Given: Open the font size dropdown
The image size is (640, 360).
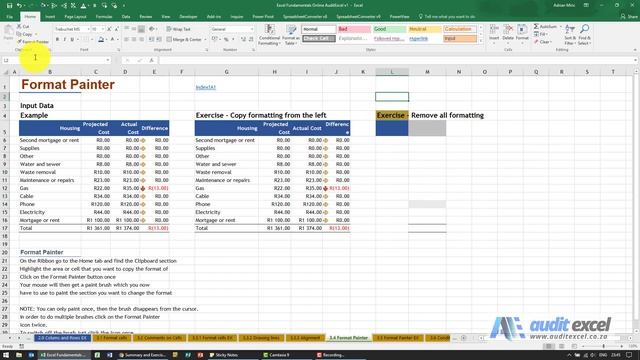Looking at the screenshot, I should tap(103, 29).
